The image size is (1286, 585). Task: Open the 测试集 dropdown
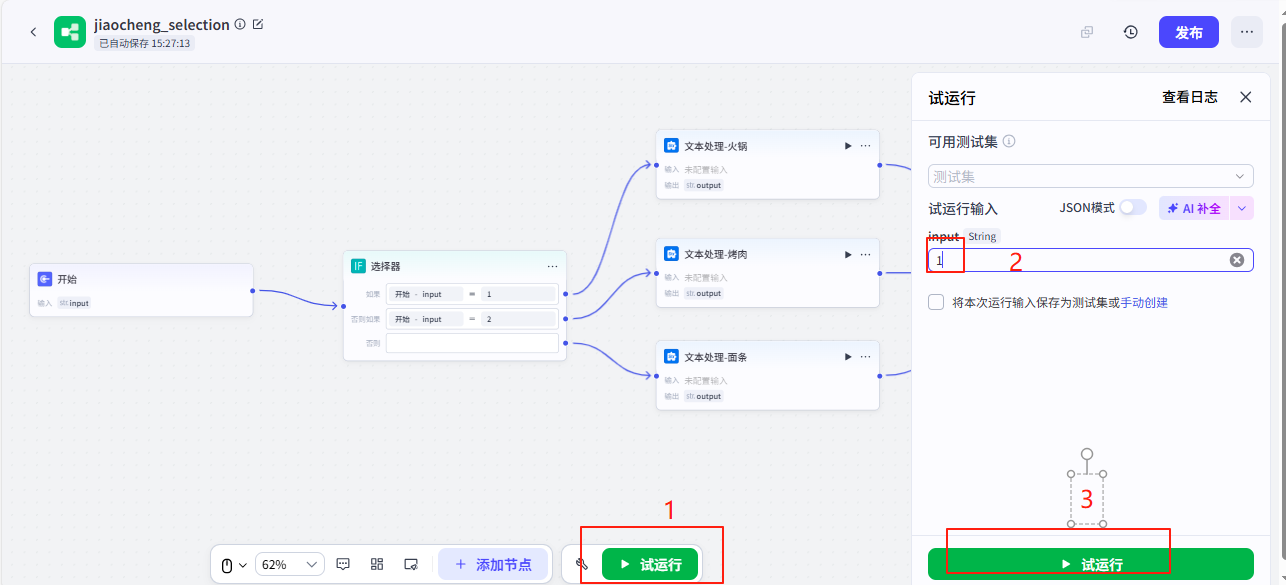1091,176
